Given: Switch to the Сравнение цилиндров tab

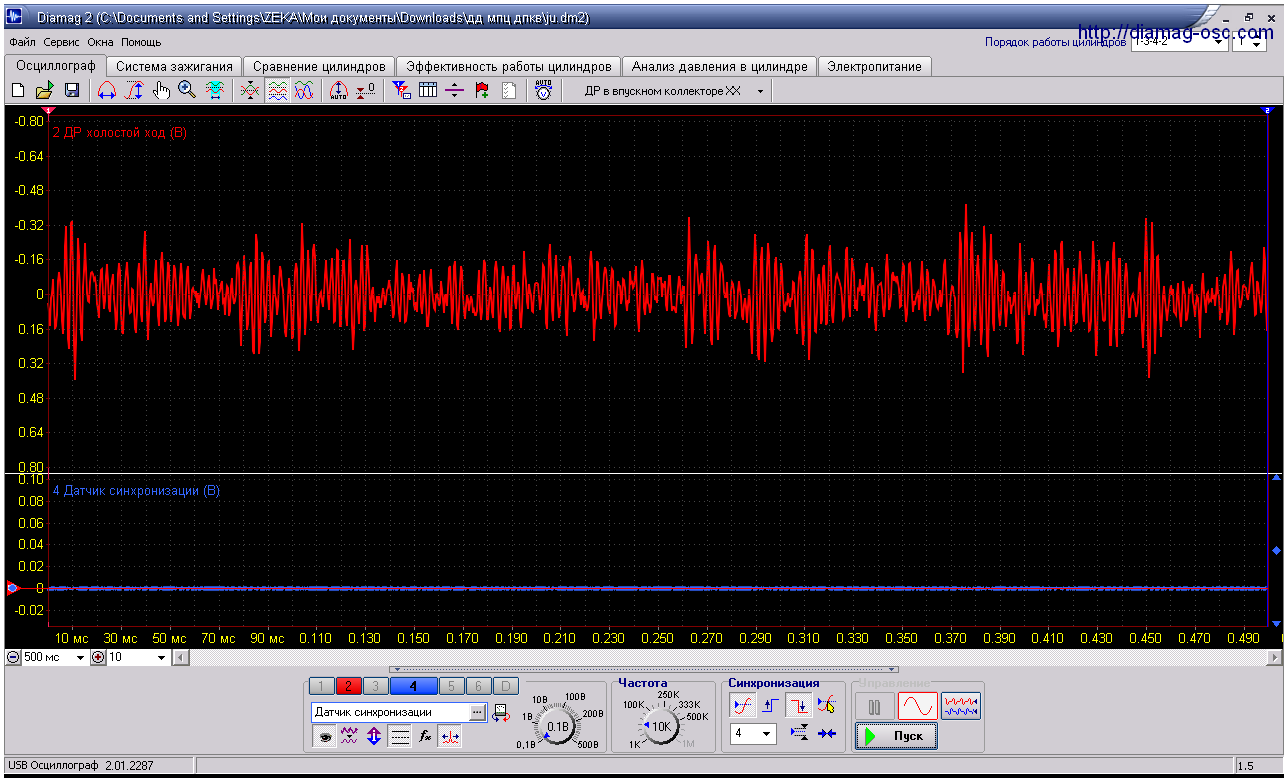Looking at the screenshot, I should click(x=319, y=66).
